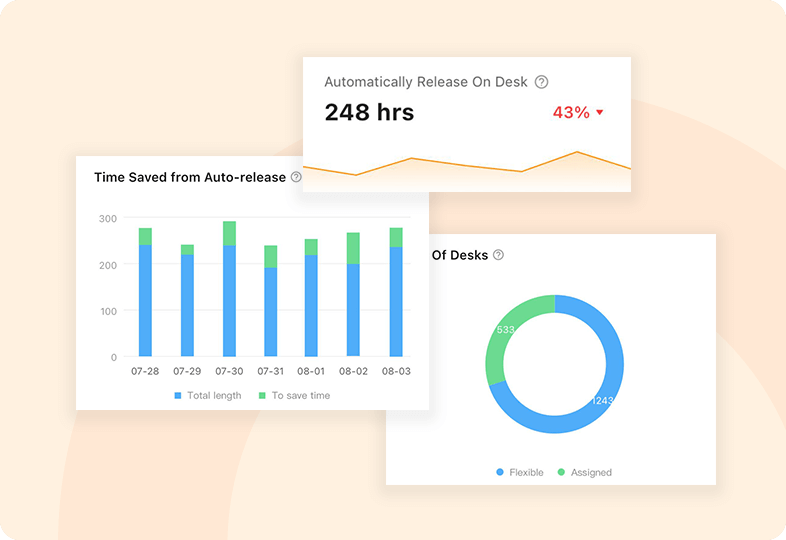Click the To save time legend label
The height and width of the screenshot is (540, 786).
(x=301, y=396)
